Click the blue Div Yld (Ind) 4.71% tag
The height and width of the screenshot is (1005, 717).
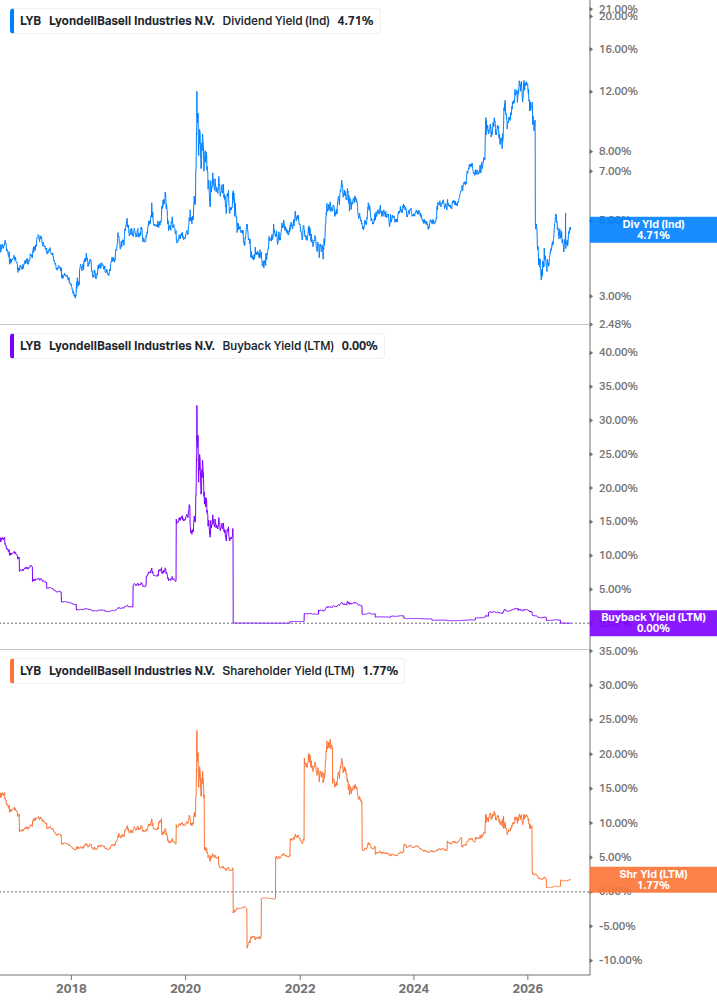(653, 229)
